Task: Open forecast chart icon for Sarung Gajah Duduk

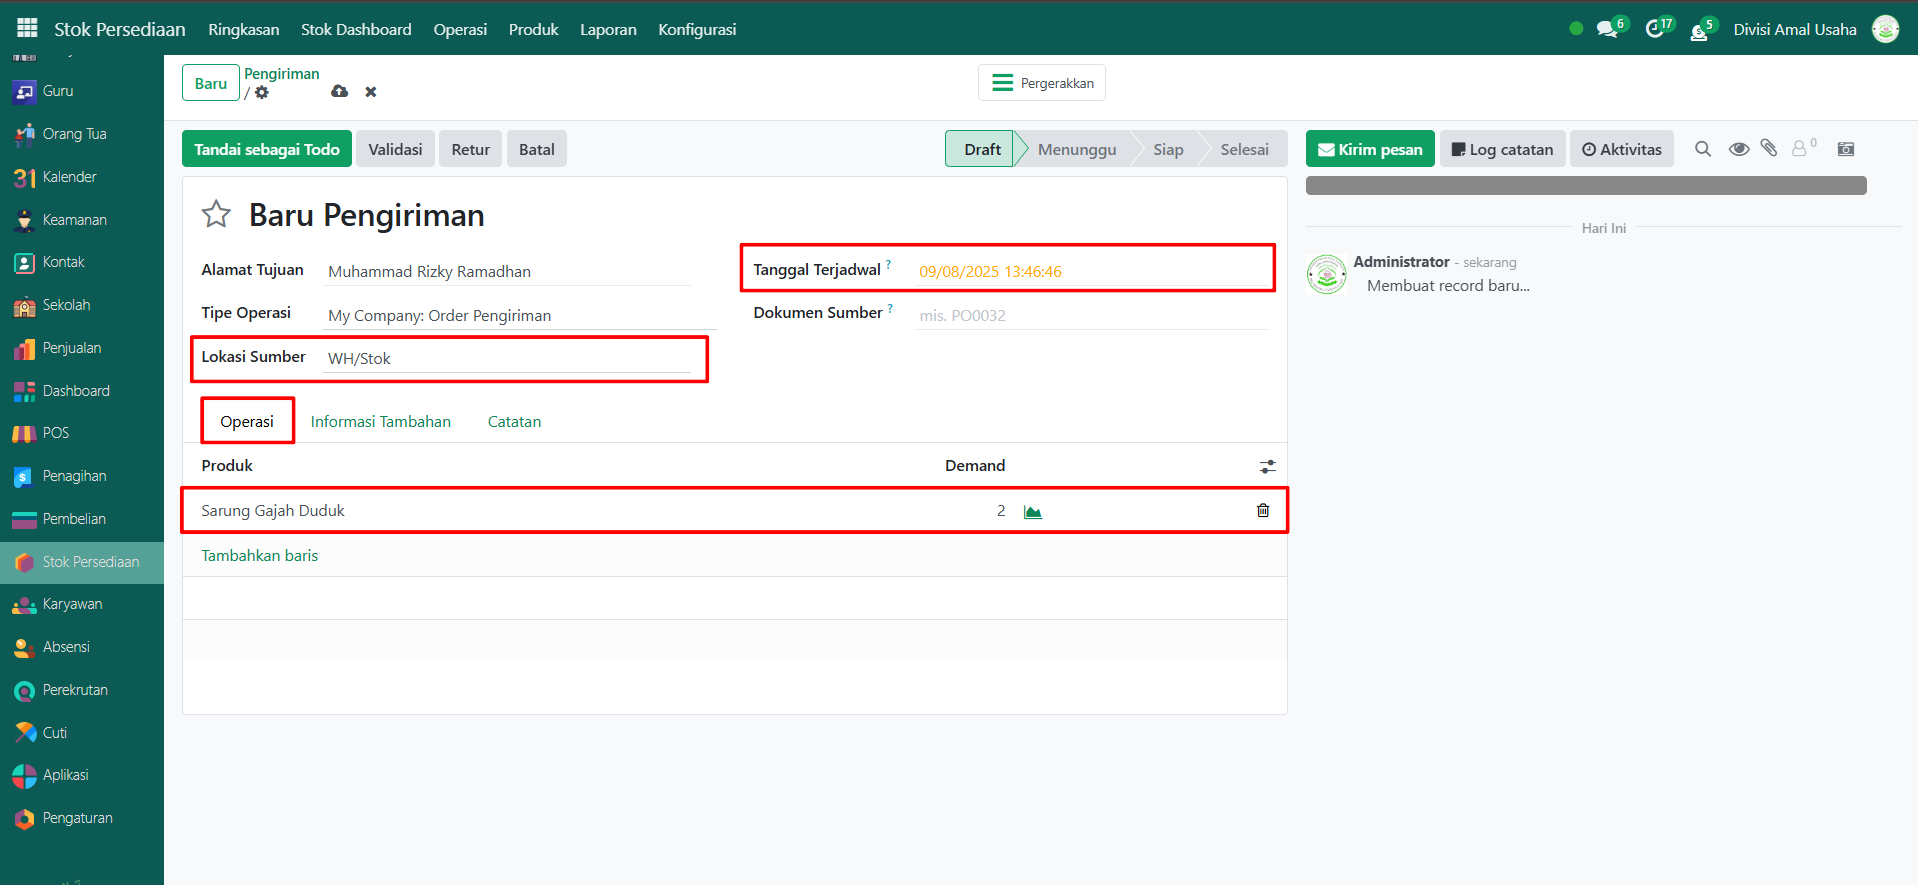Action: tap(1033, 512)
